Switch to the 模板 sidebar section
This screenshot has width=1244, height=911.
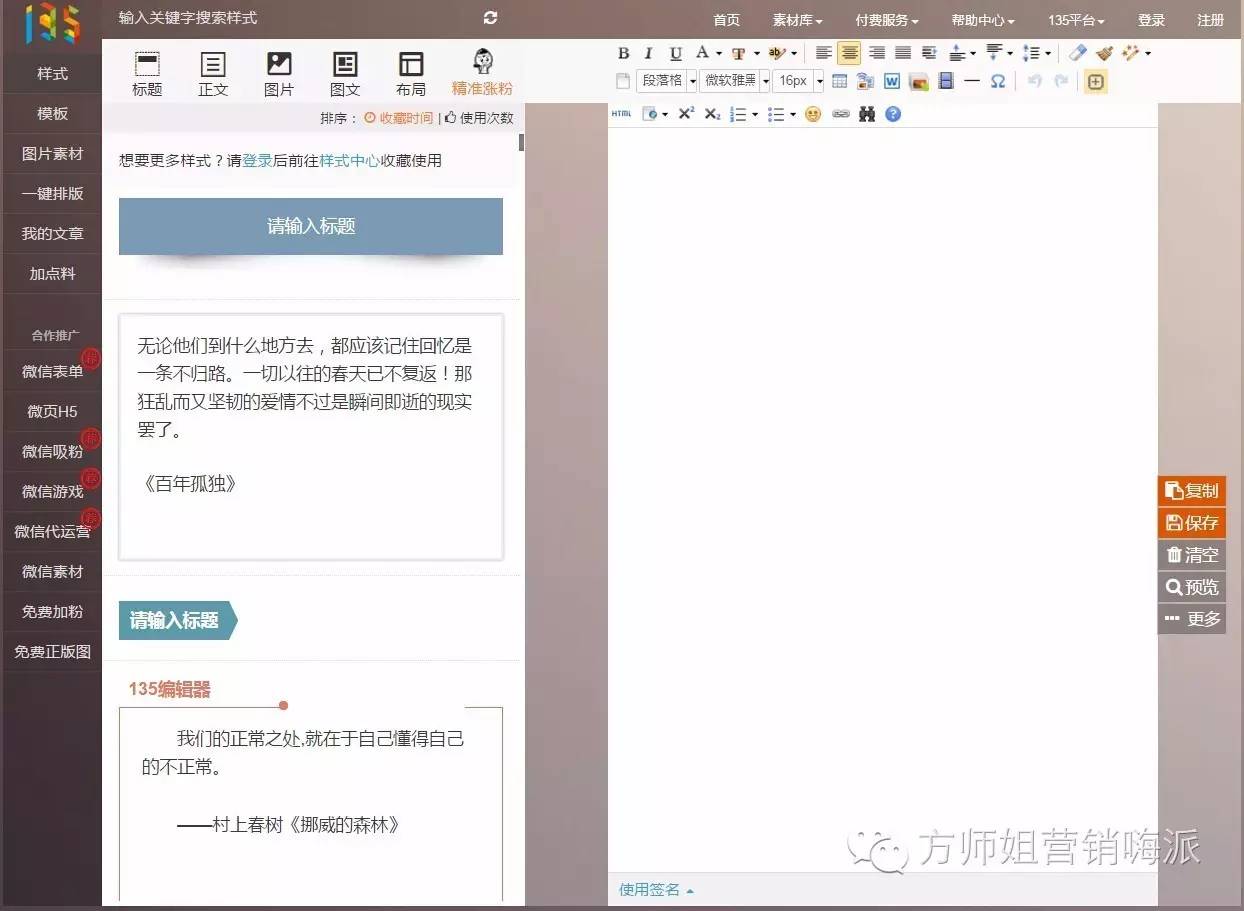51,113
